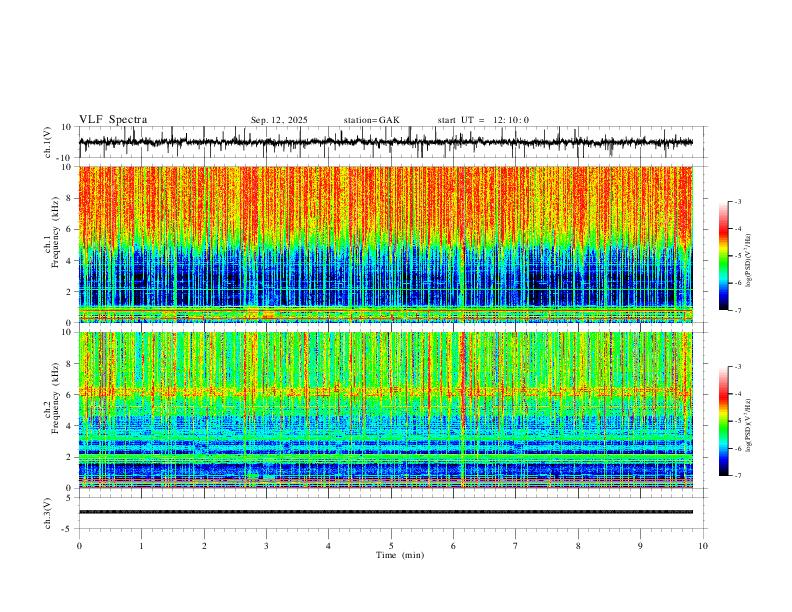Click the "VLF Spectra" plot title
792x612 pixels.
(113, 120)
